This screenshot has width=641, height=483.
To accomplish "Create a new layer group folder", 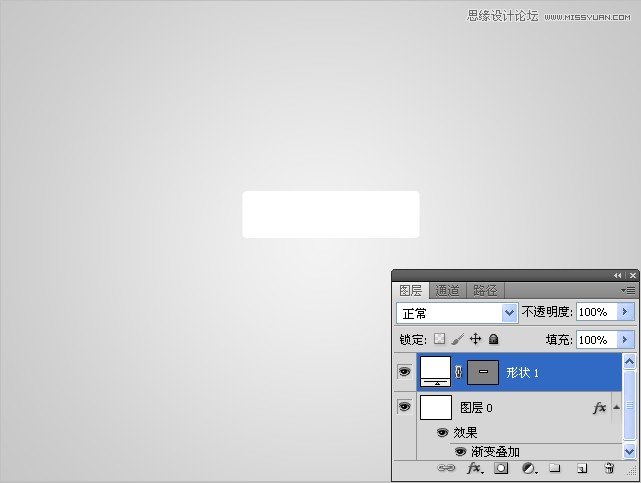I will pyautogui.click(x=554, y=467).
